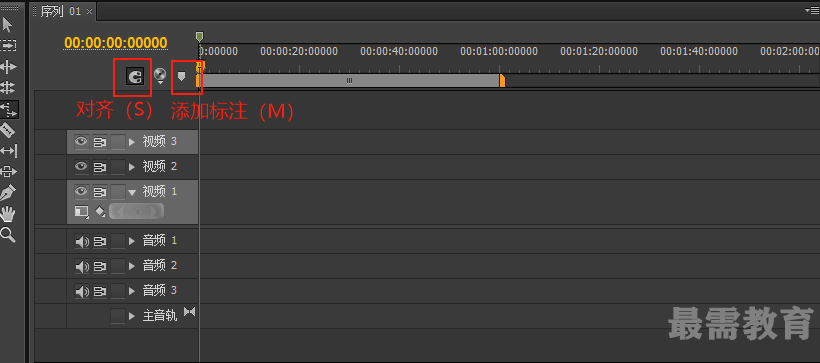Toggle the Snap magnet button
820x363 pixels.
(134, 77)
